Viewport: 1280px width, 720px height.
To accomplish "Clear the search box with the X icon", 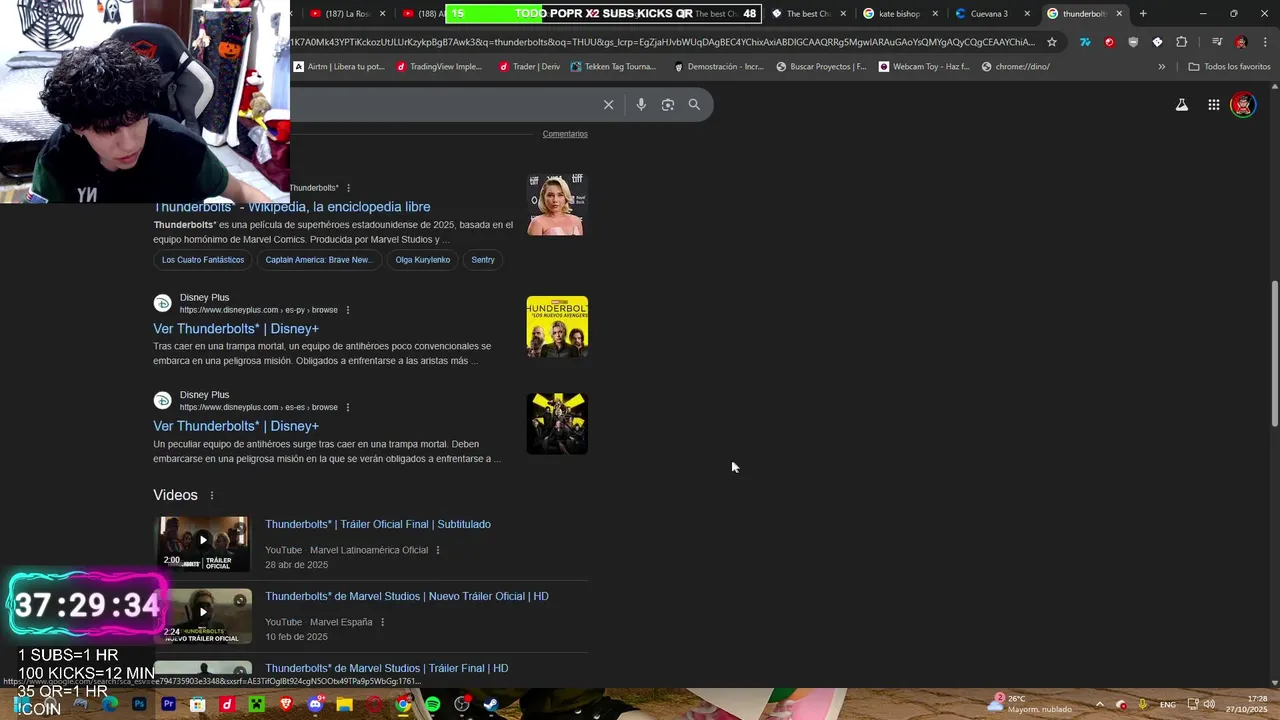I will (x=608, y=104).
